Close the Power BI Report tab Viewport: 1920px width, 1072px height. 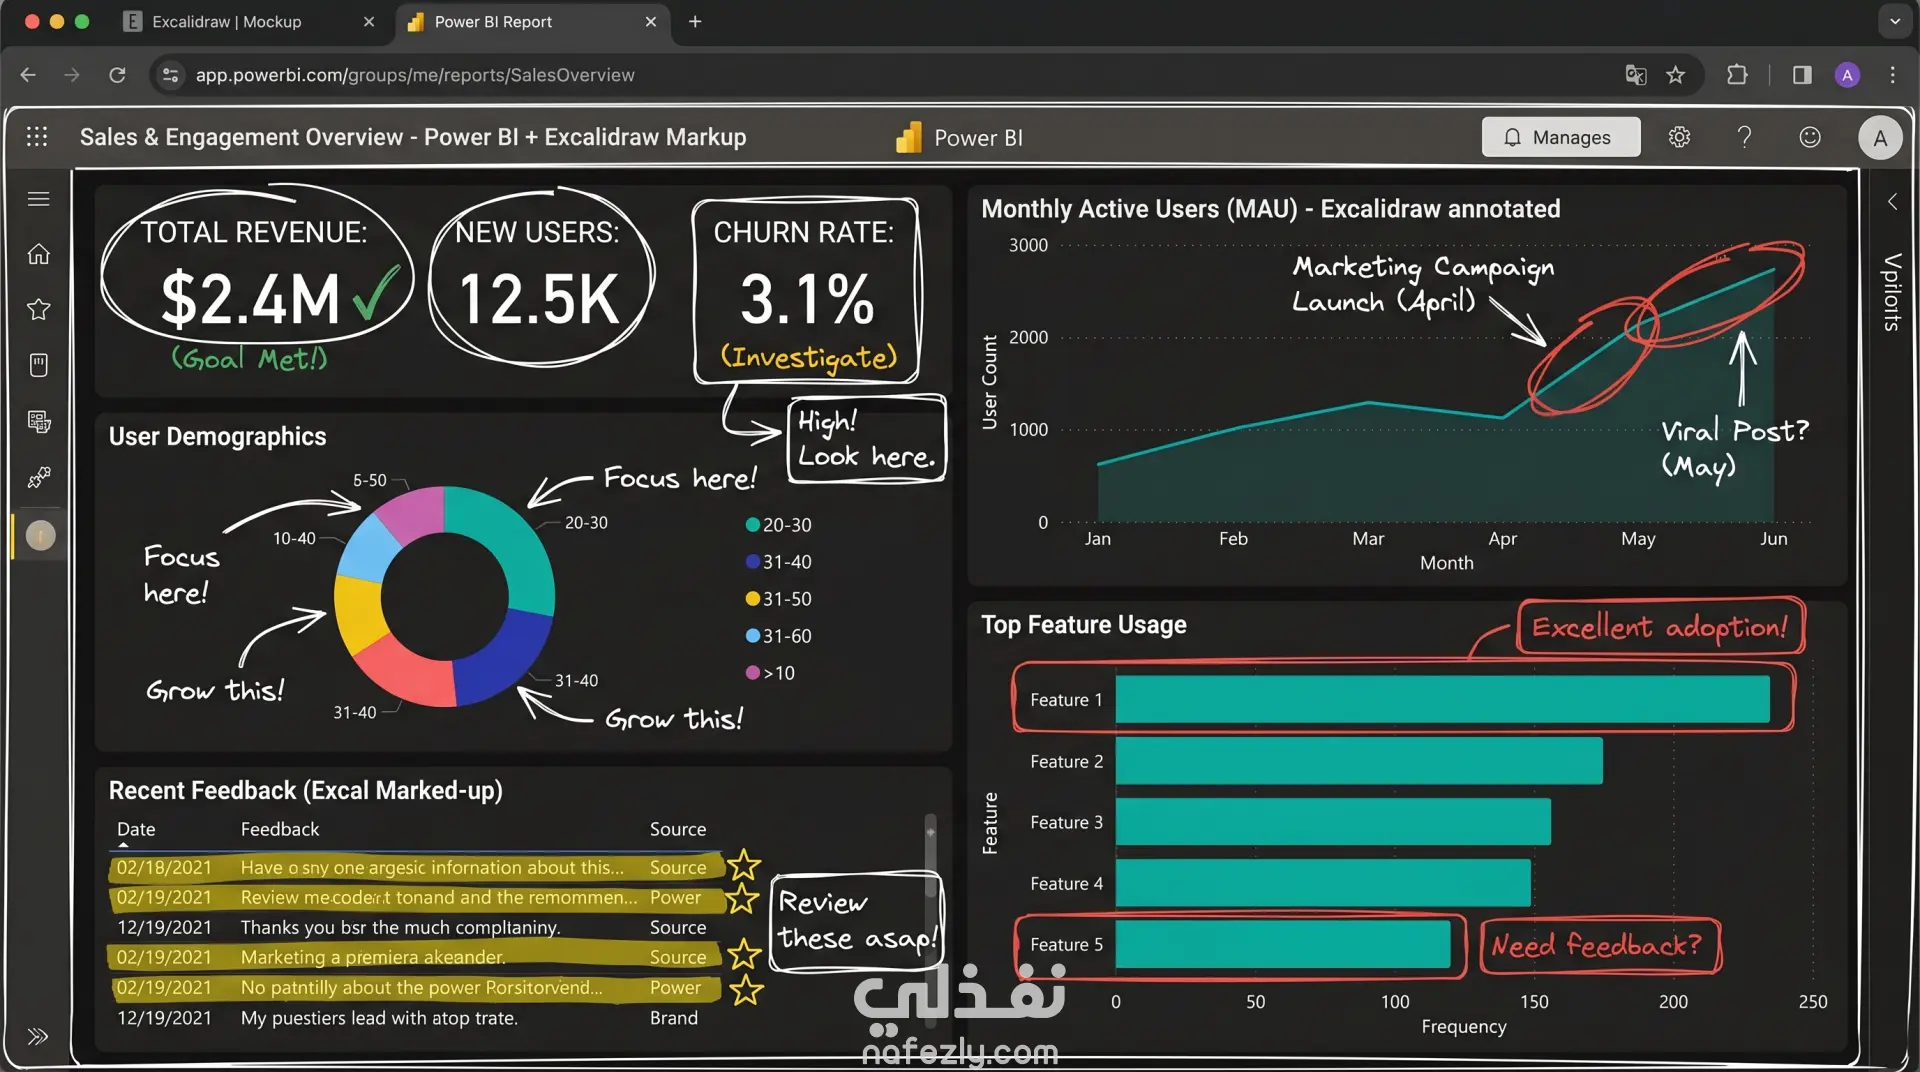(651, 22)
